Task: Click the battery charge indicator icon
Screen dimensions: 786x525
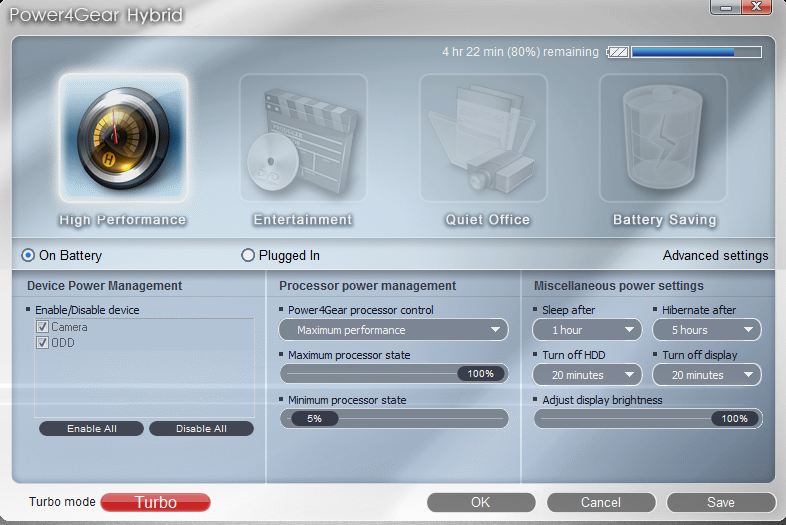Action: pyautogui.click(x=618, y=52)
